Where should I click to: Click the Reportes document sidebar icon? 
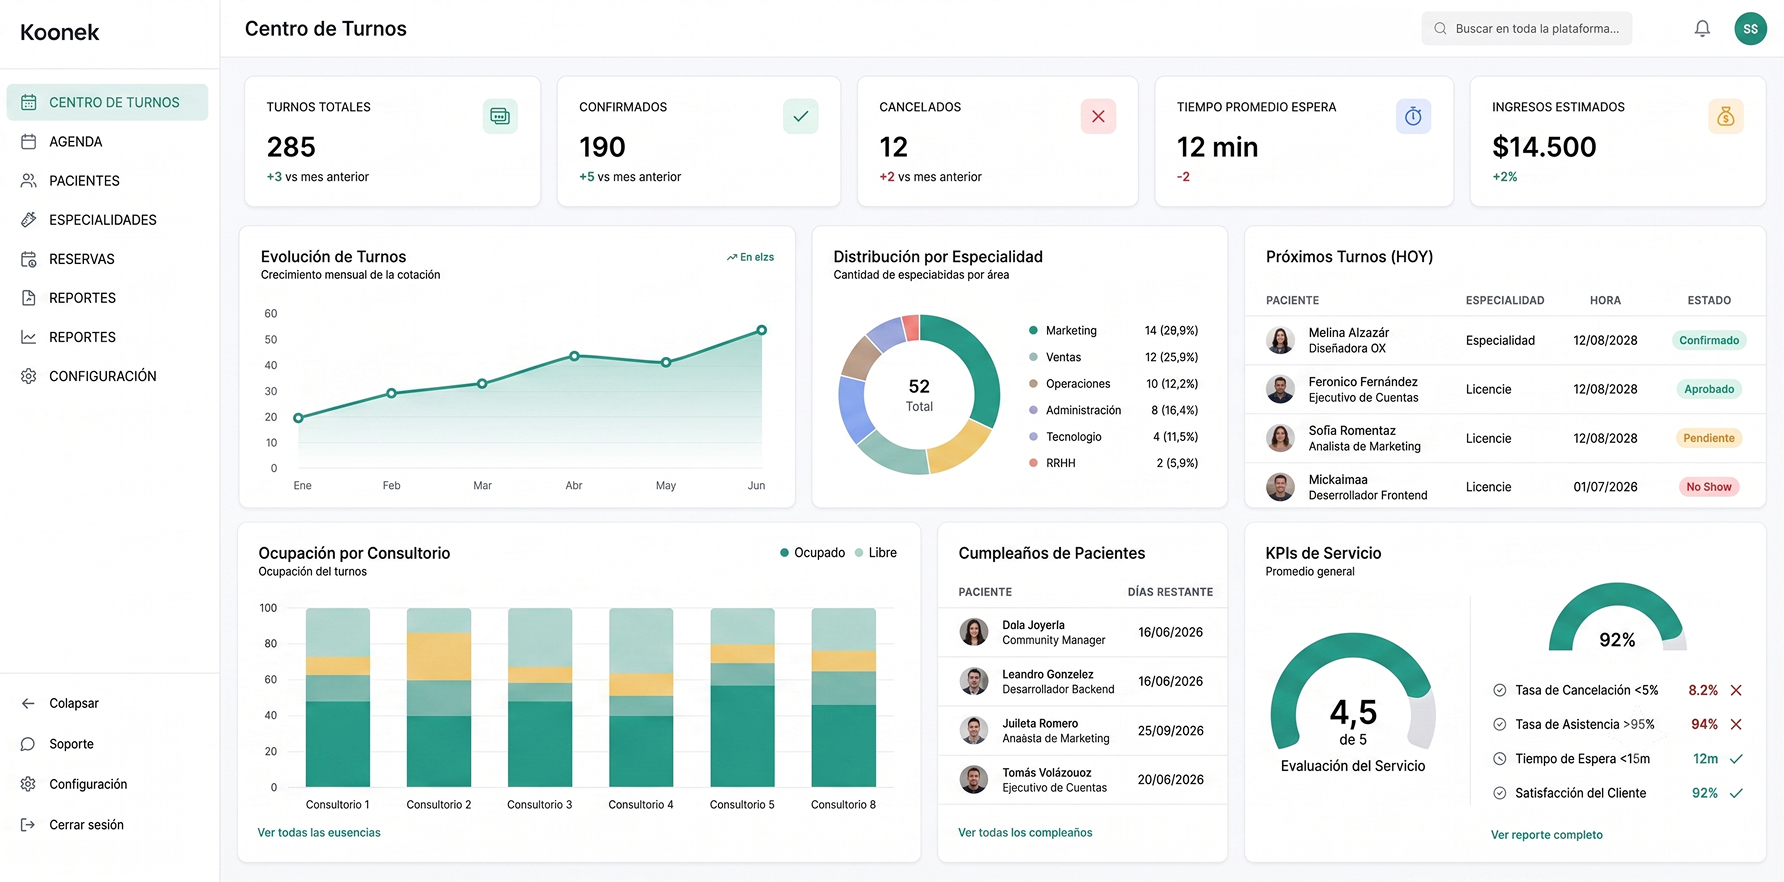point(29,298)
